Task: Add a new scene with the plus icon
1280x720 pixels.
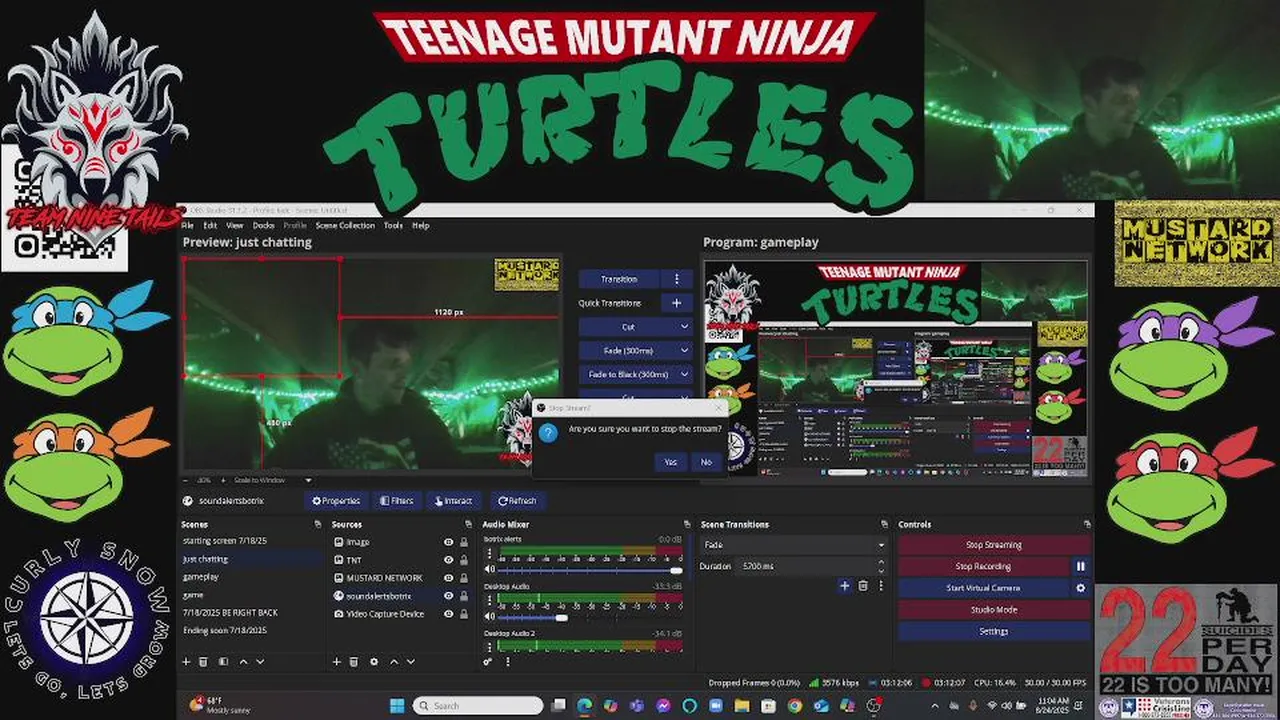Action: 186,662
